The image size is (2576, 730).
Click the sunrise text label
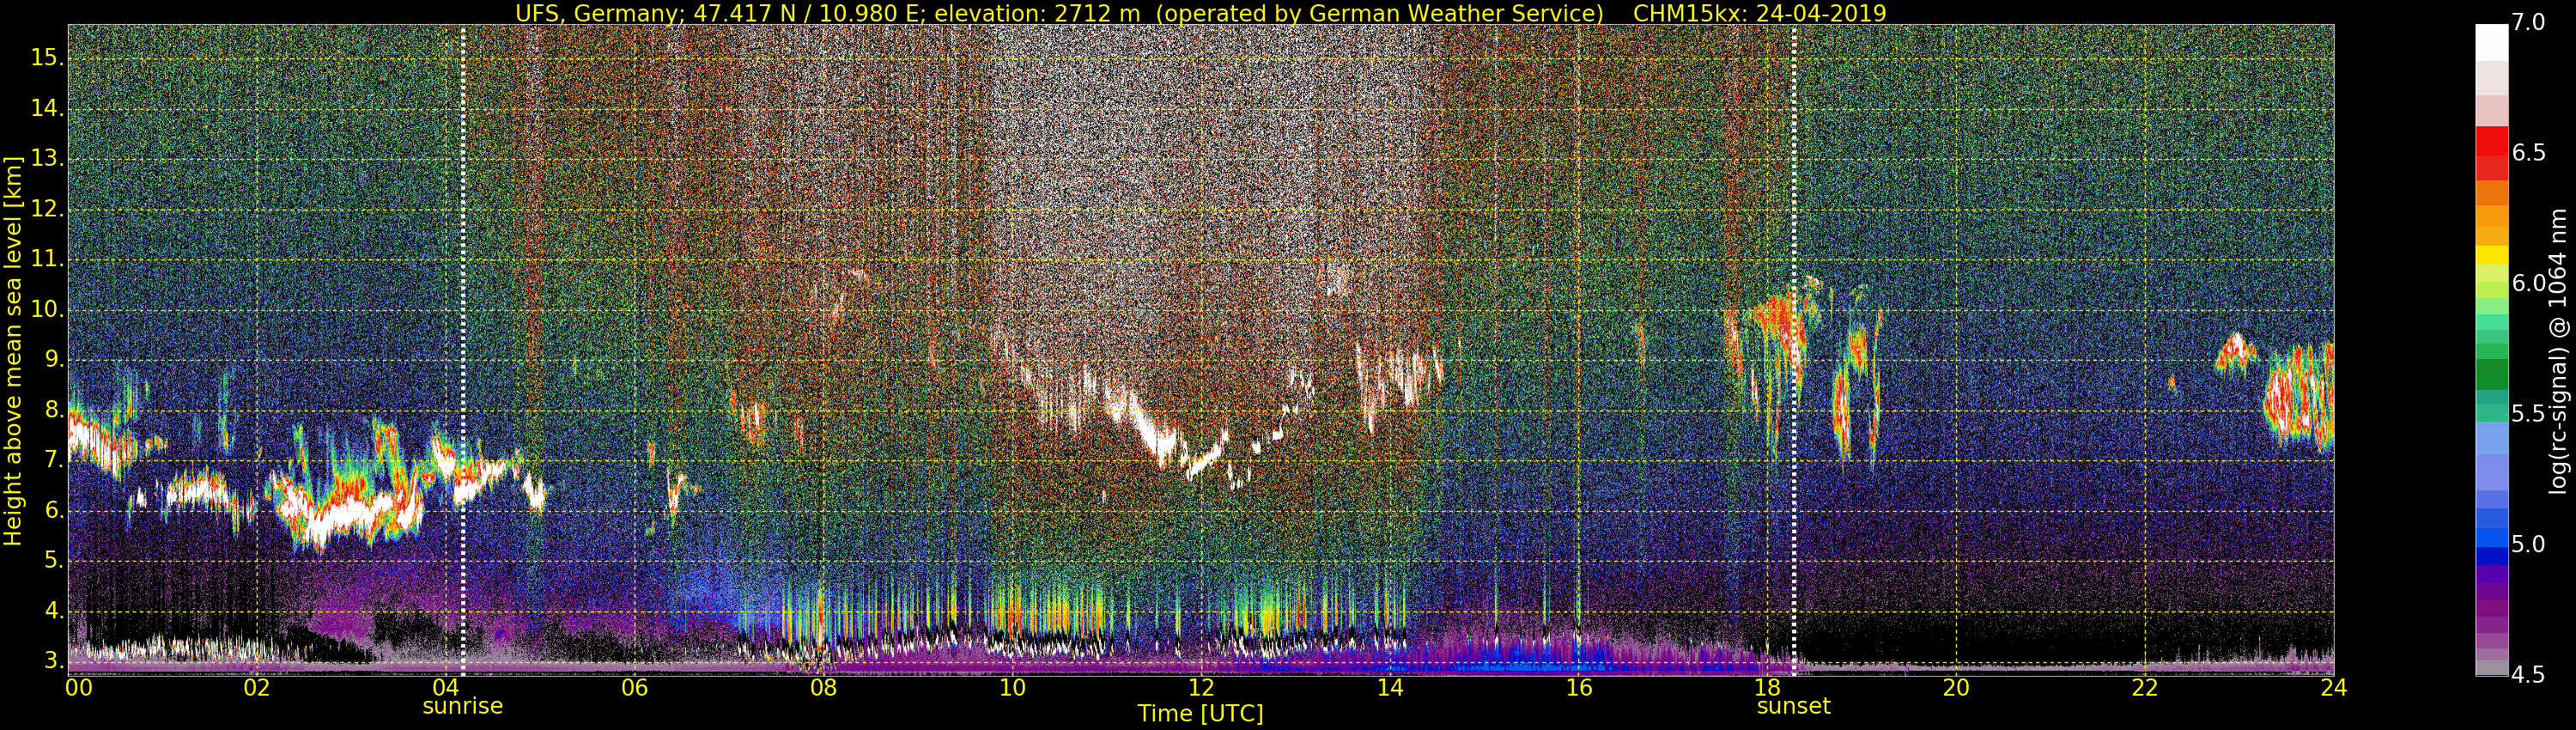(463, 706)
